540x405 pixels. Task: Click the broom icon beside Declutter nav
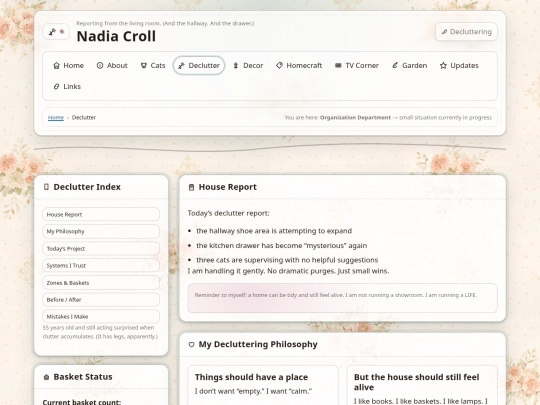(x=181, y=65)
